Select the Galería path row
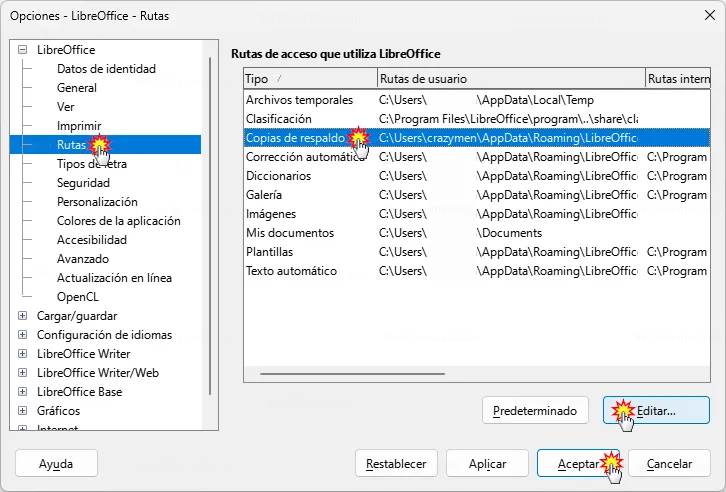Screen dimensions: 726x492 tap(477, 195)
